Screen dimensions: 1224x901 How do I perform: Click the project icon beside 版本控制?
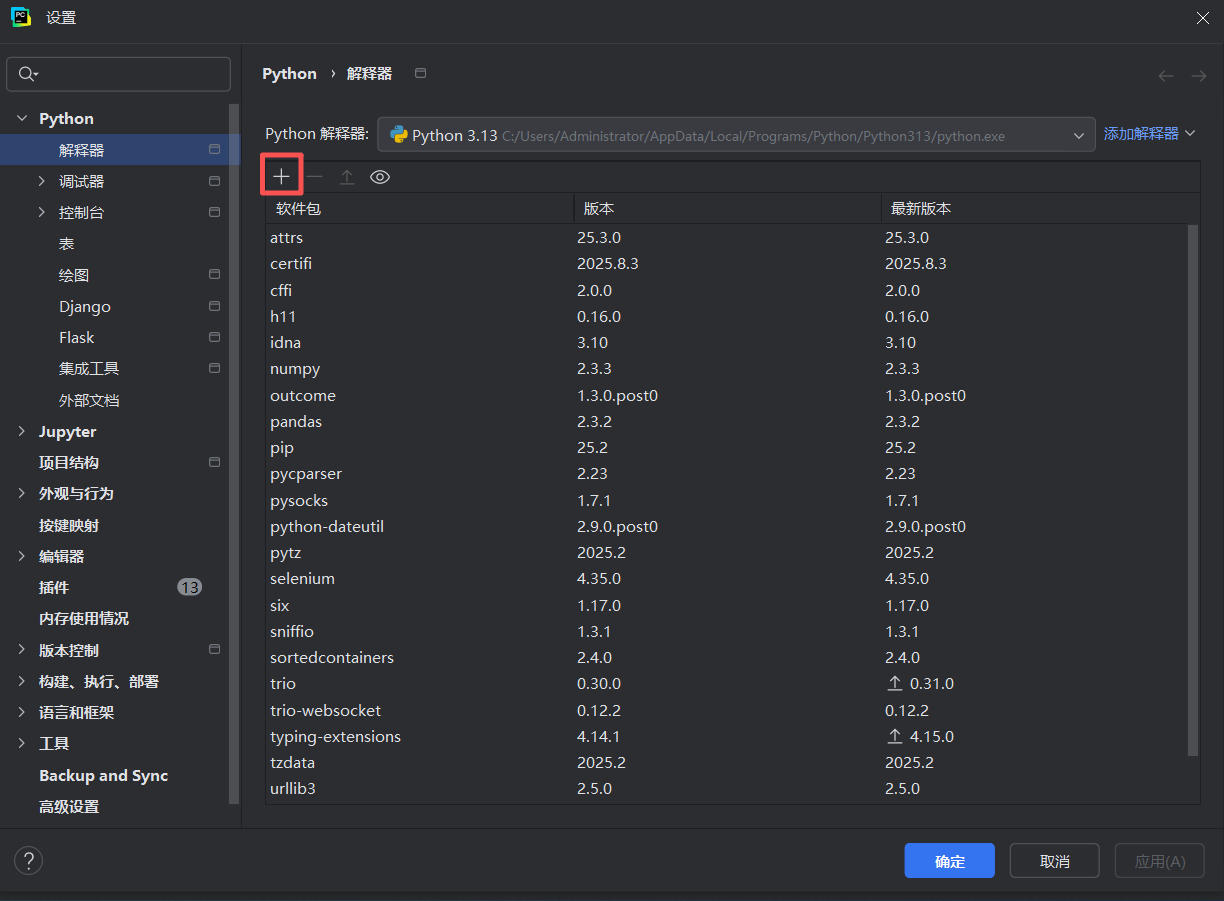point(214,650)
